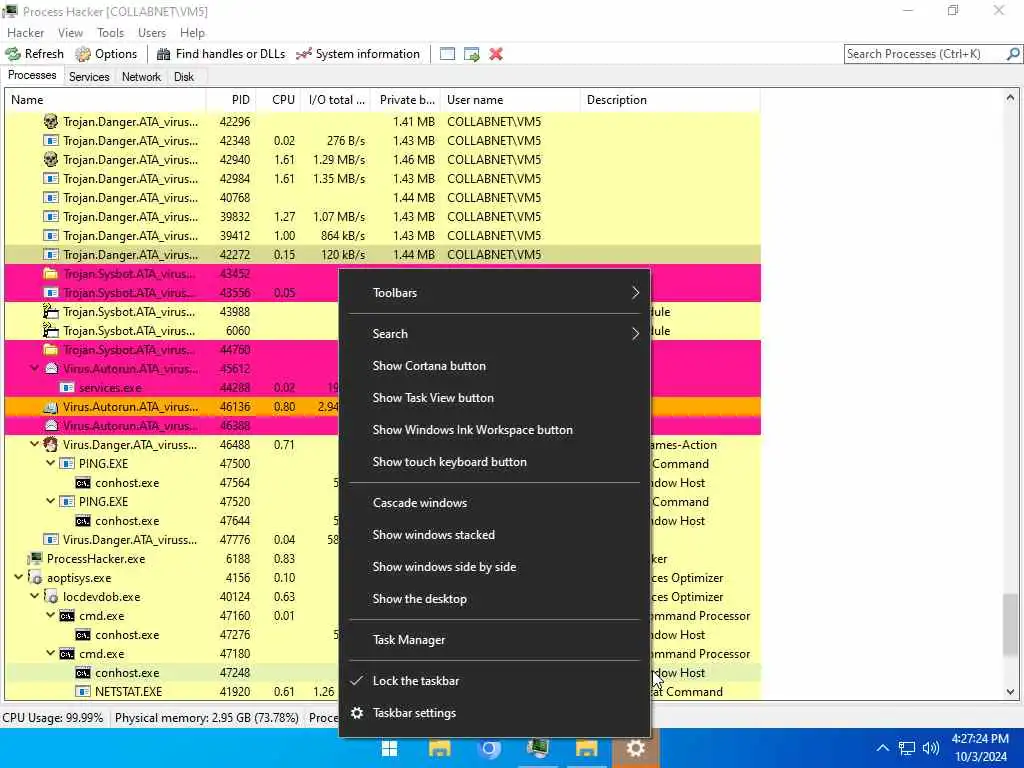
Task: Open the Windows Start button
Action: point(390,748)
